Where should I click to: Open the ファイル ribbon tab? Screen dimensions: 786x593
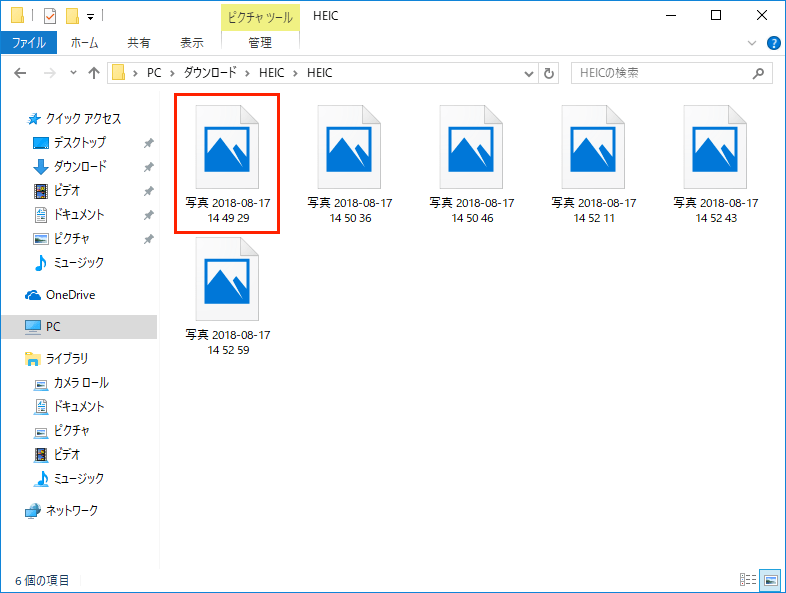(x=29, y=43)
